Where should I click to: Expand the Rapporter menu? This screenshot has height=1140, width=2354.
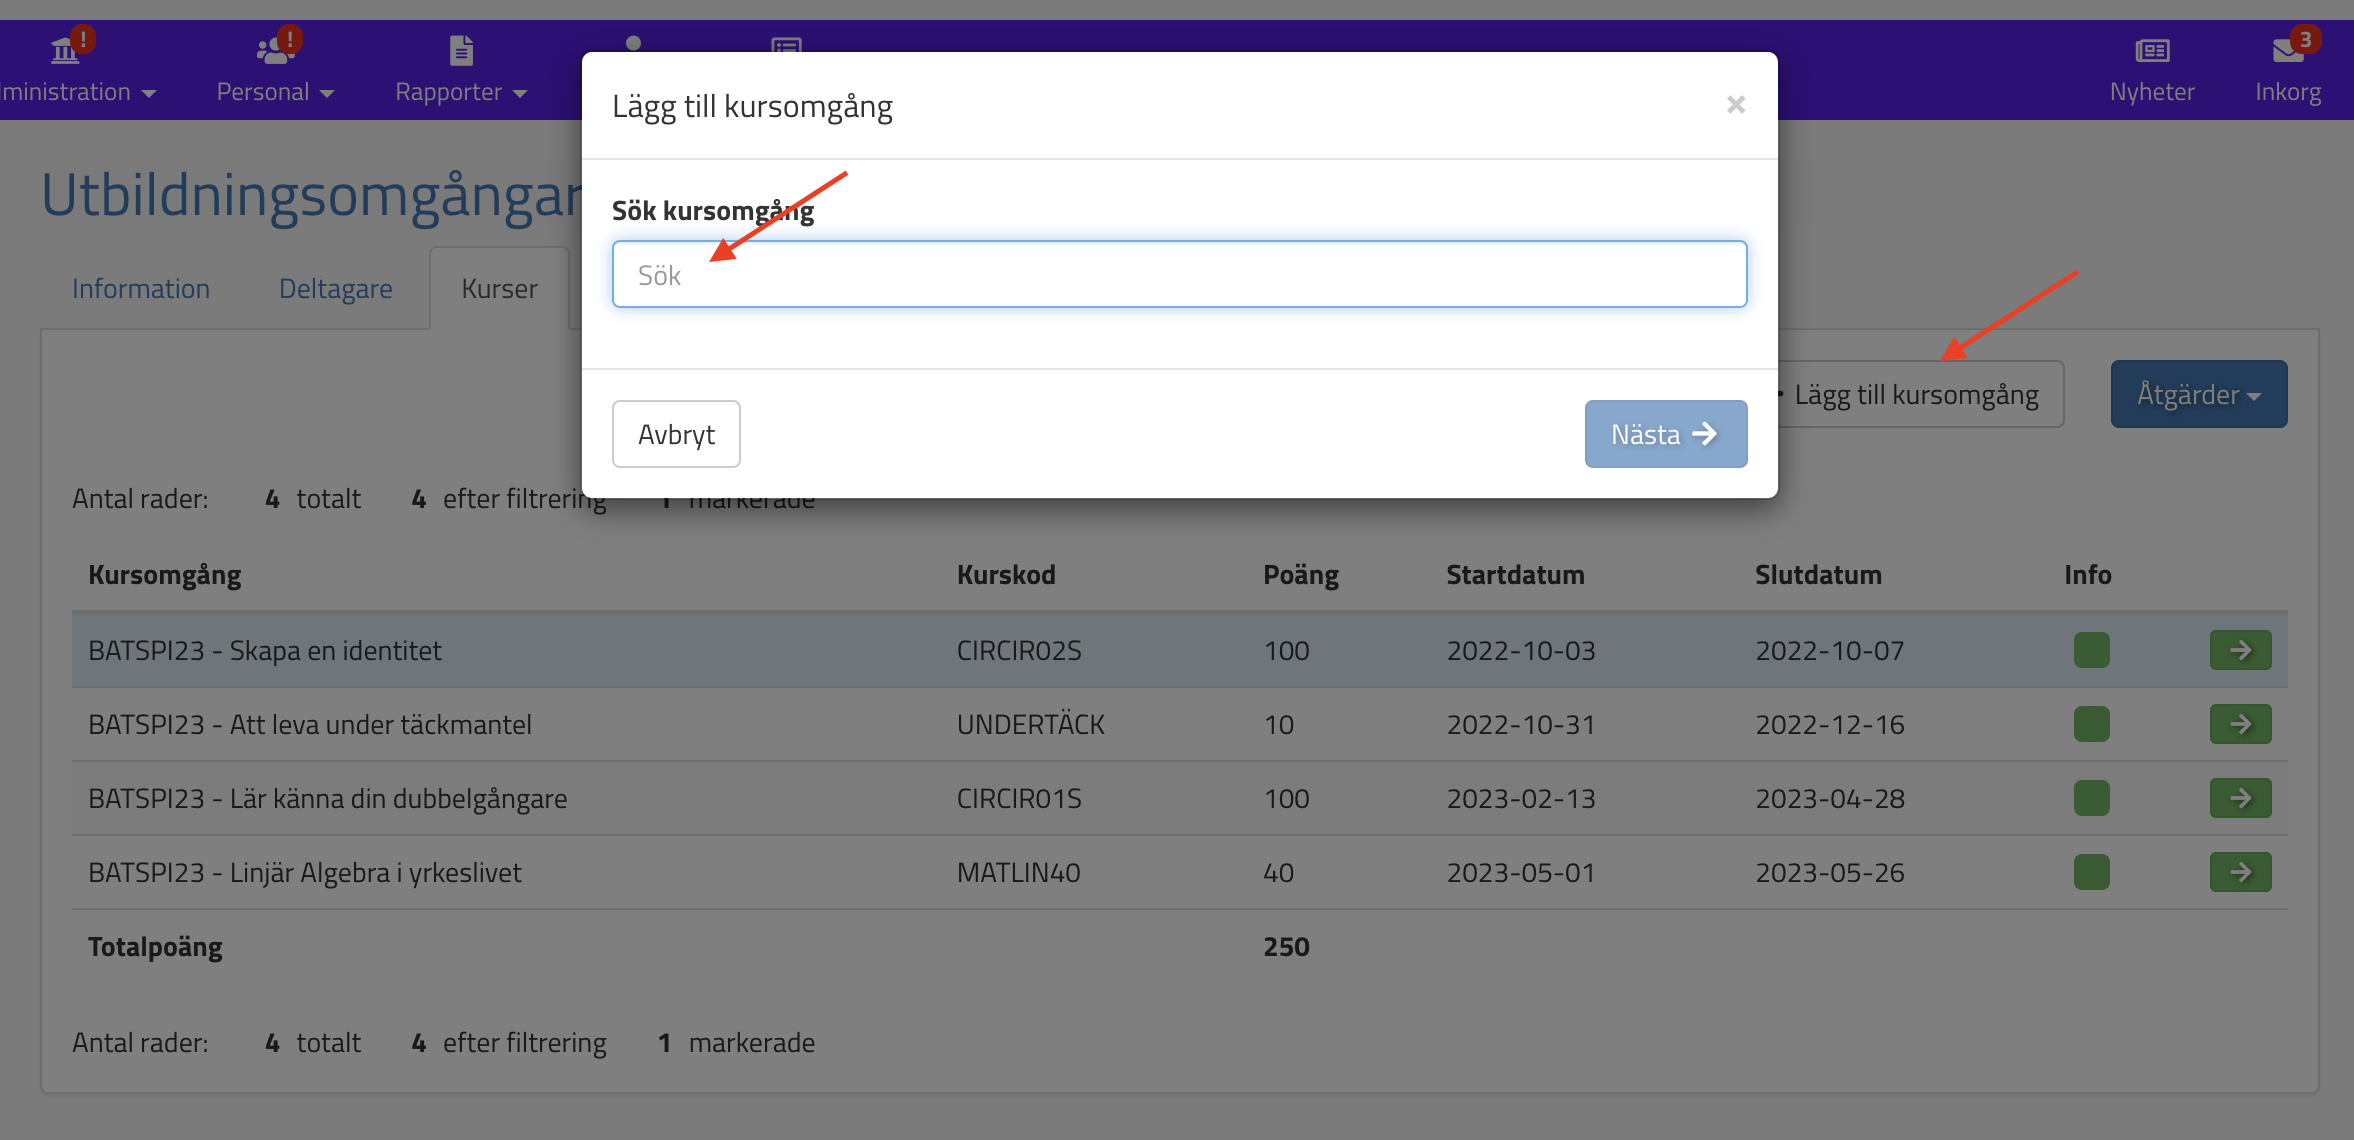pyautogui.click(x=460, y=92)
